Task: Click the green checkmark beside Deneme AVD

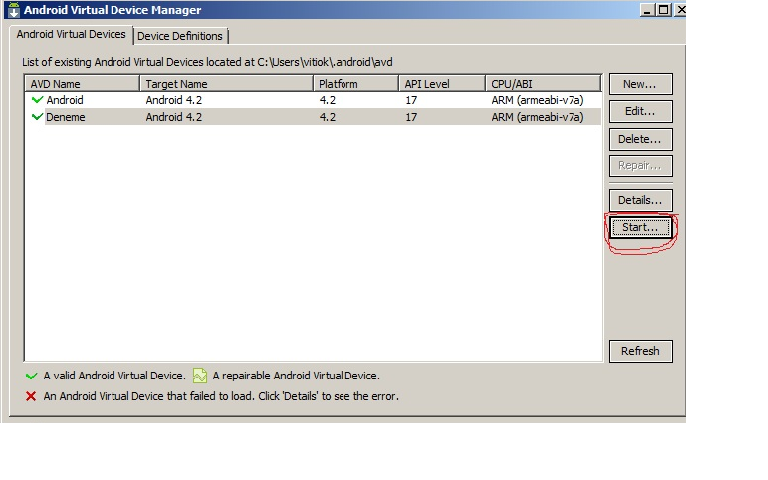Action: coord(37,117)
